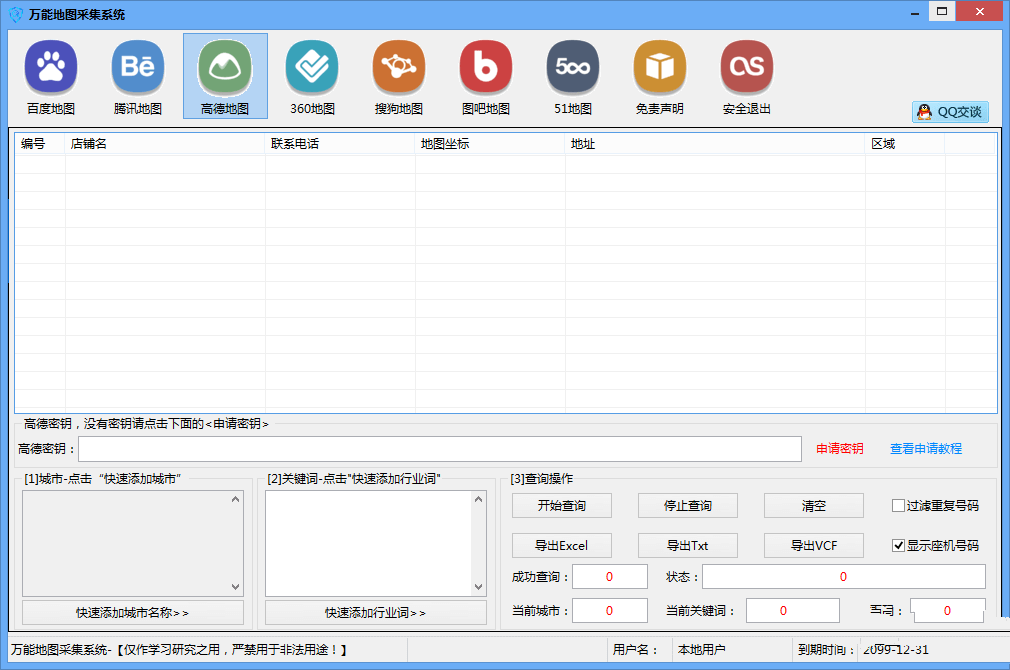
Task: Export results with 导出Excel
Action: (x=562, y=546)
